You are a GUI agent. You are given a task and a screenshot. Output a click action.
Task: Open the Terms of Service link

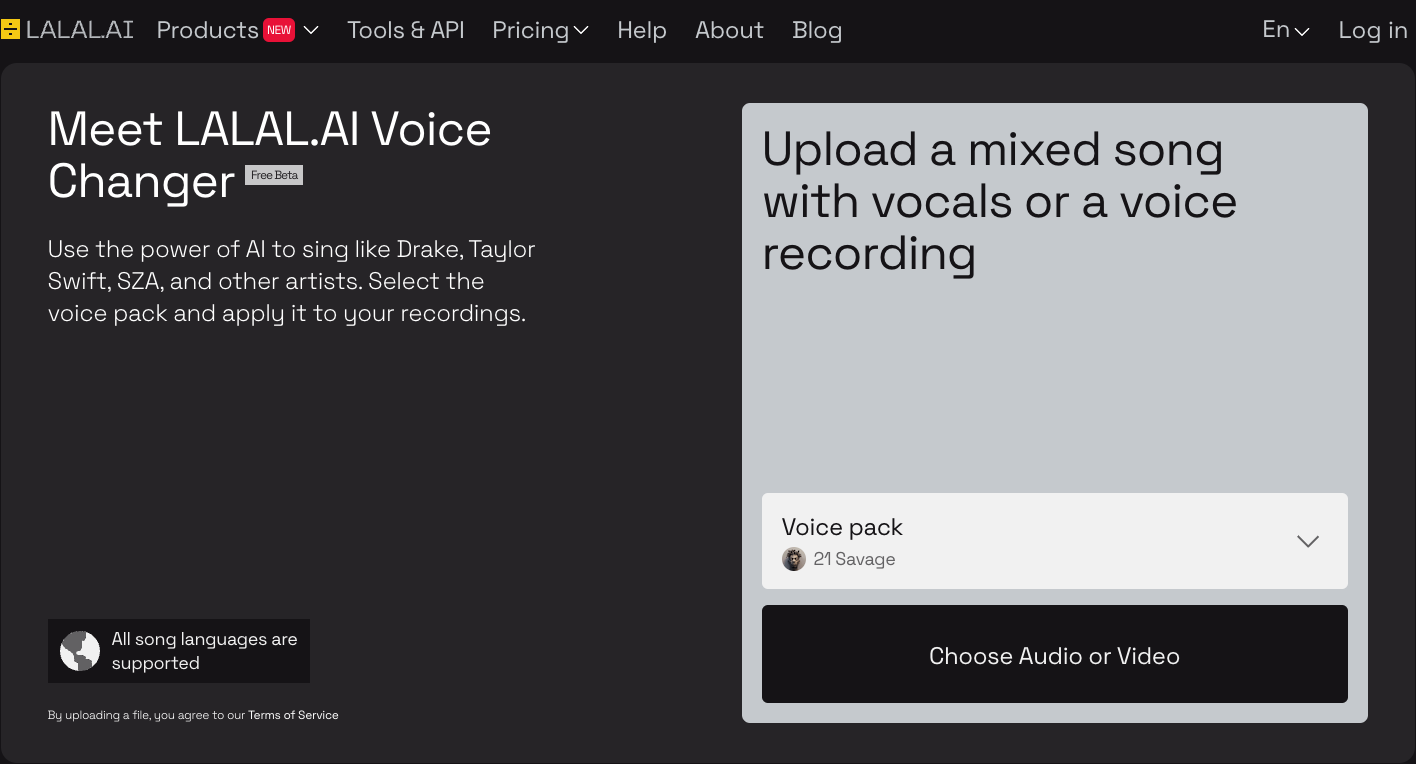click(293, 715)
